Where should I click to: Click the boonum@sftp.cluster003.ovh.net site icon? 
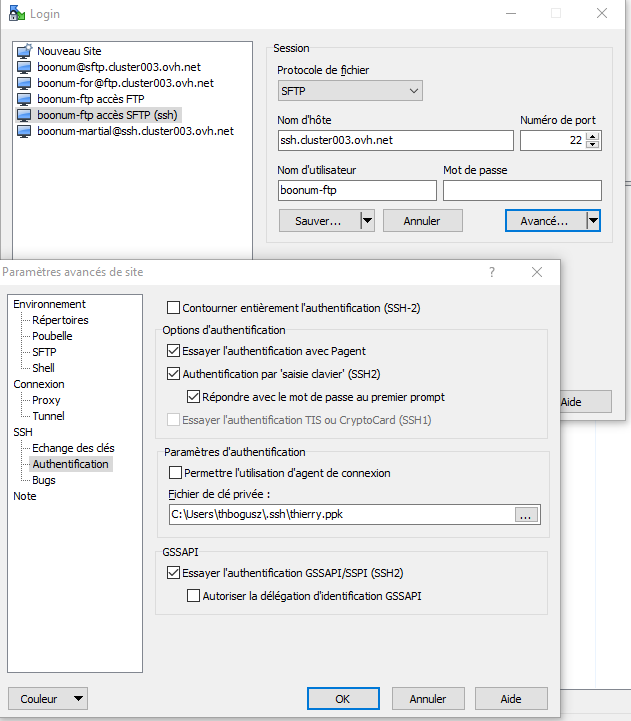(25, 67)
